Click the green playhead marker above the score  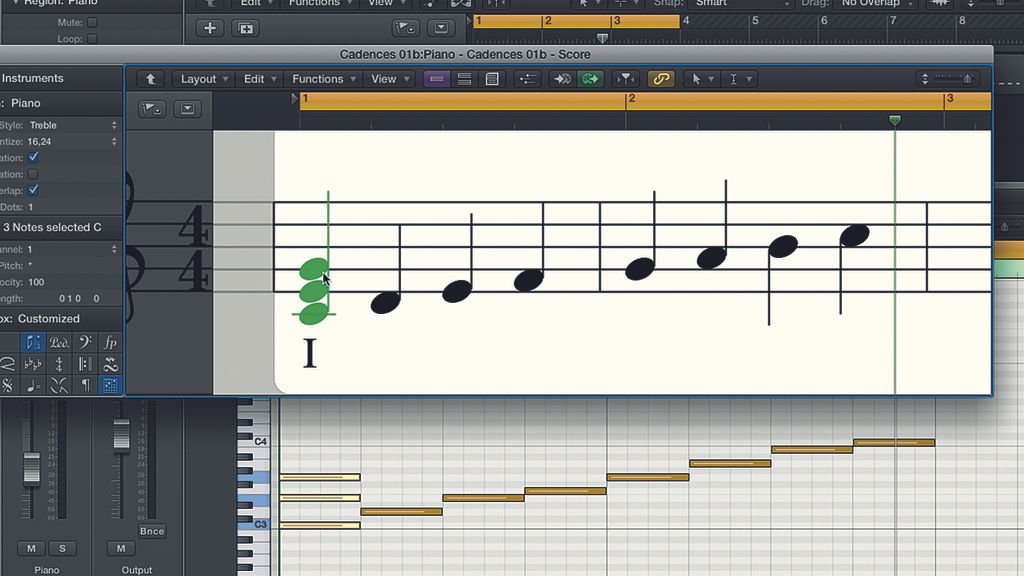point(893,120)
